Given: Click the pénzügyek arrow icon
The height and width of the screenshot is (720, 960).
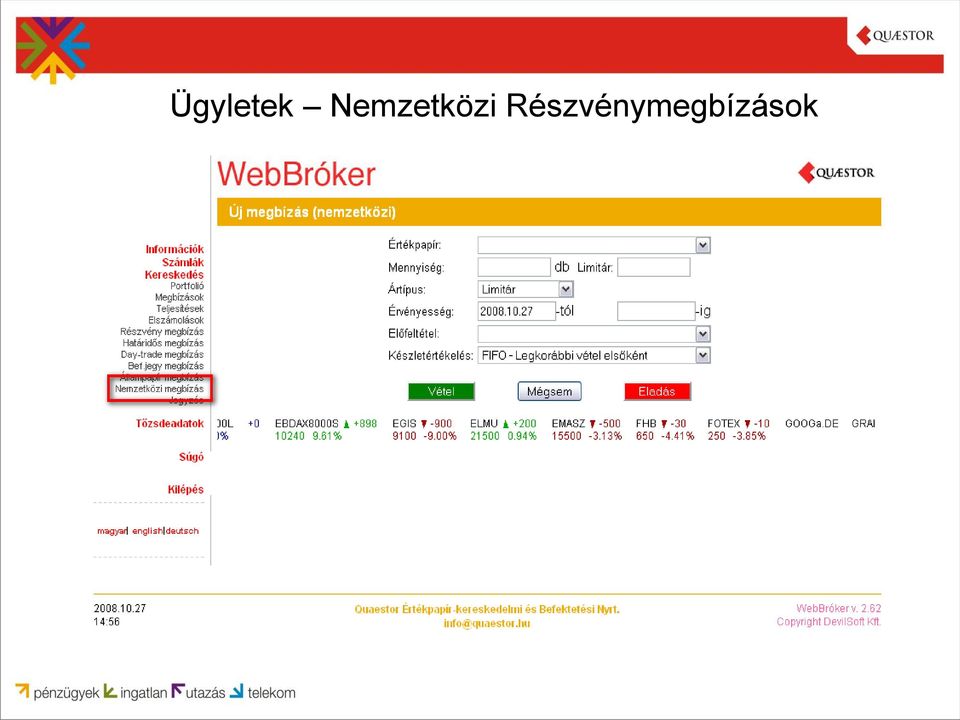Looking at the screenshot, I should pos(23,690).
